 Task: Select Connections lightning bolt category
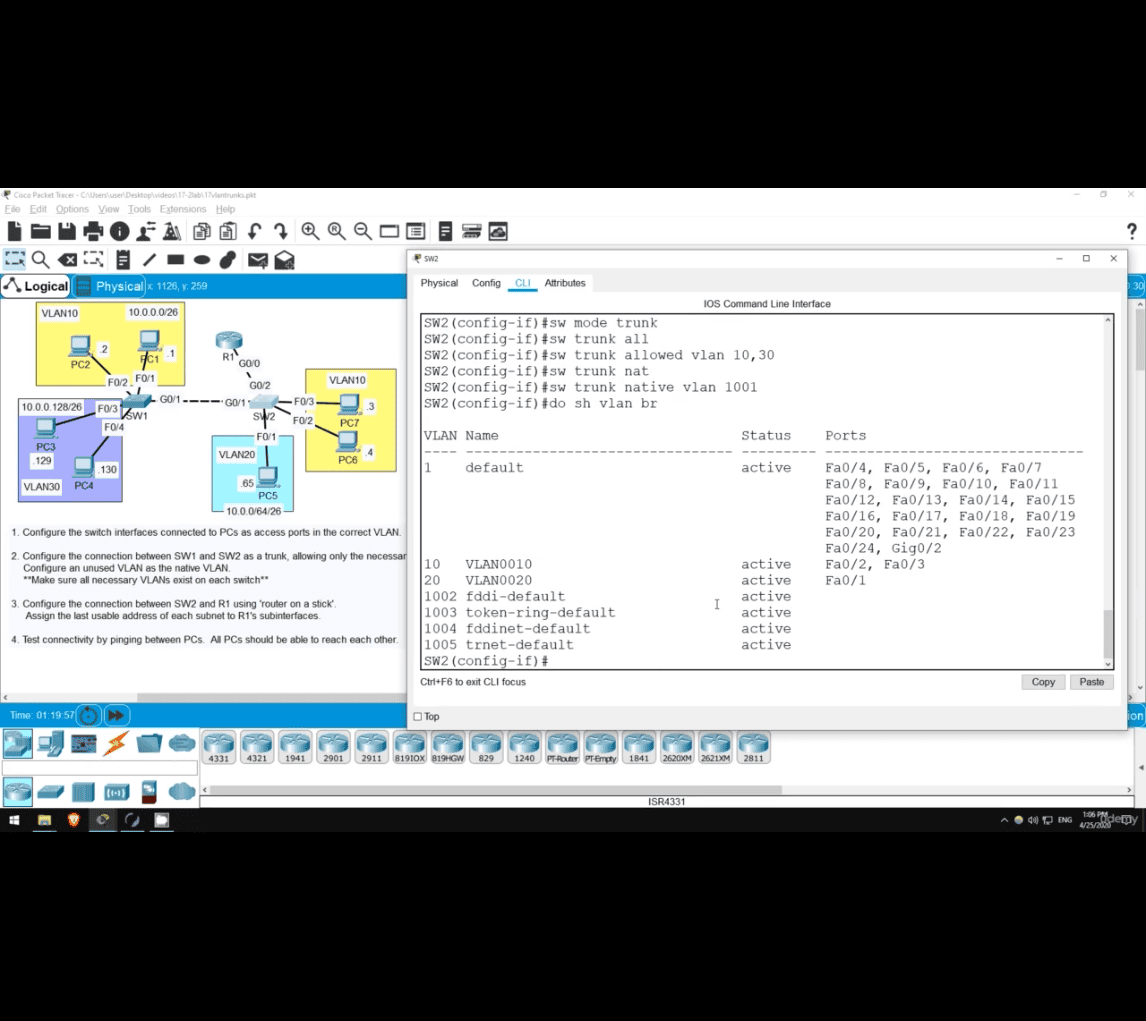coord(115,744)
